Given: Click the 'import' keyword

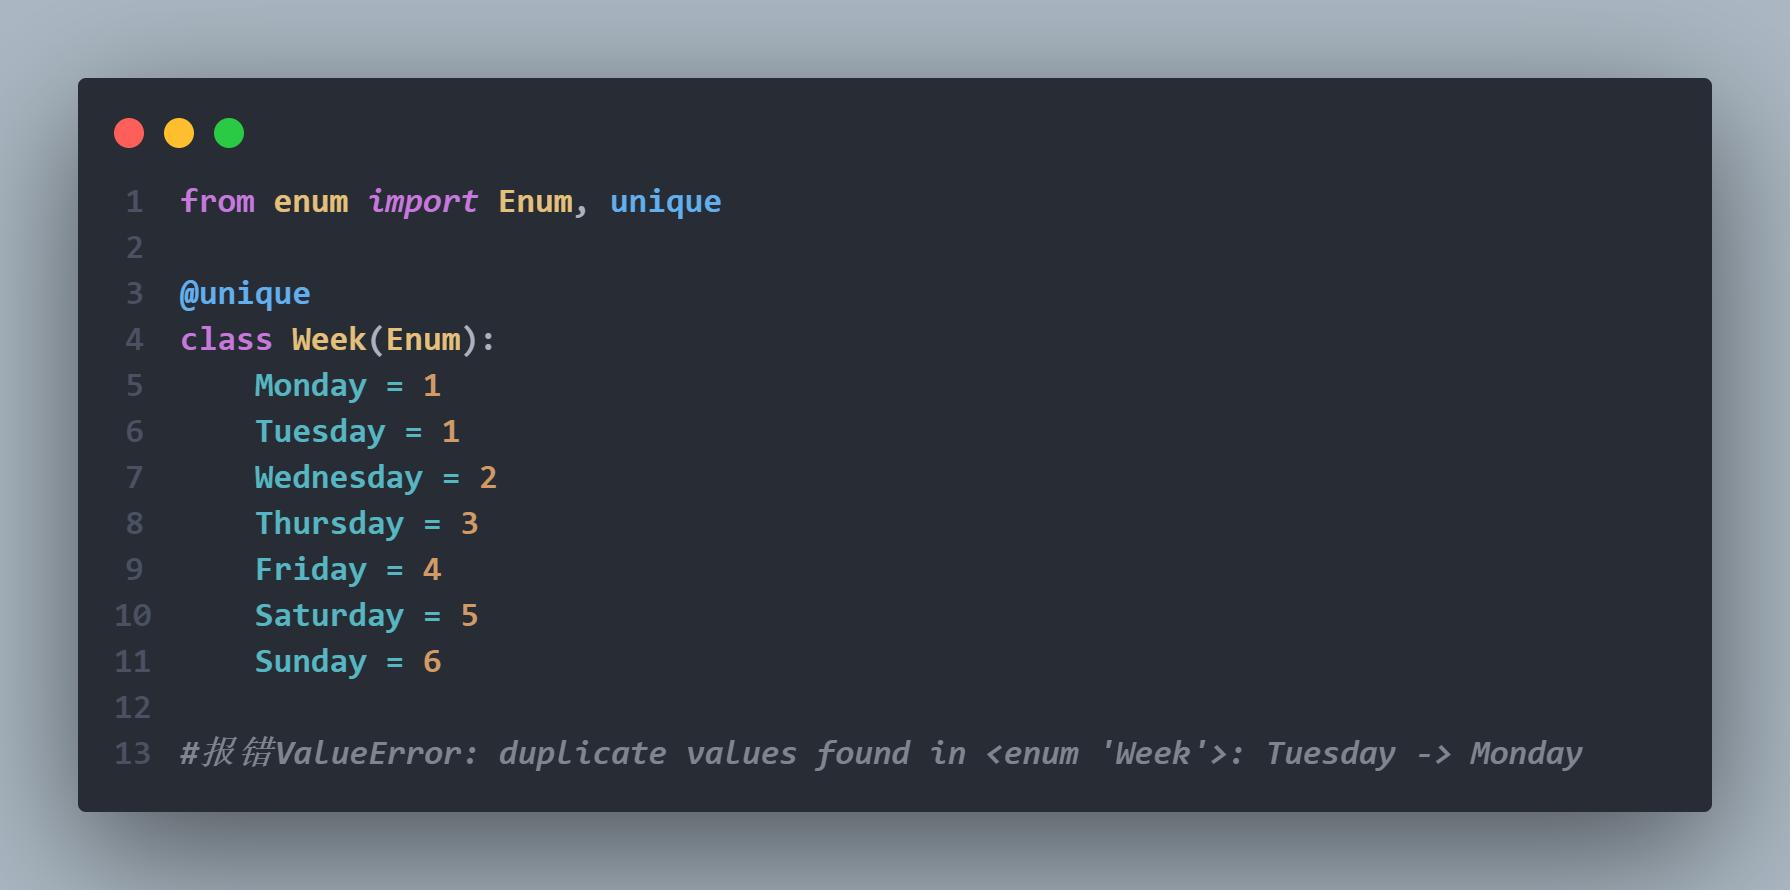Looking at the screenshot, I should [x=423, y=202].
